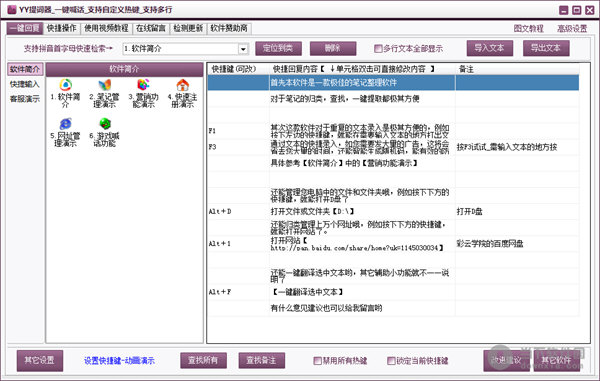Select the 彩云学院的百度网盘 remark cell
Screen dimensions: 600x381
517,243
